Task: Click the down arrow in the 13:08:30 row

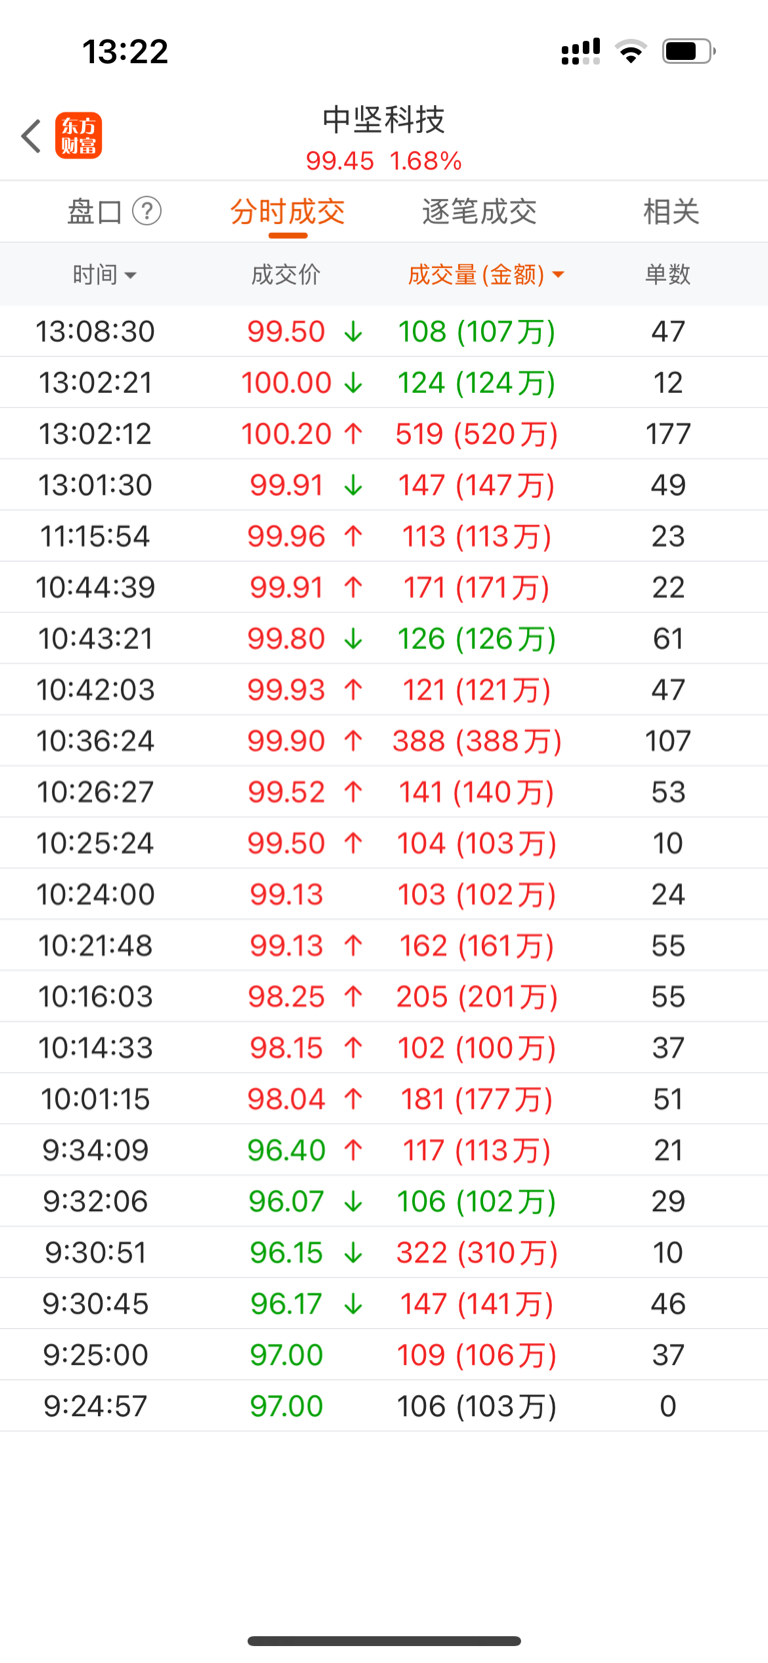Action: 353,332
